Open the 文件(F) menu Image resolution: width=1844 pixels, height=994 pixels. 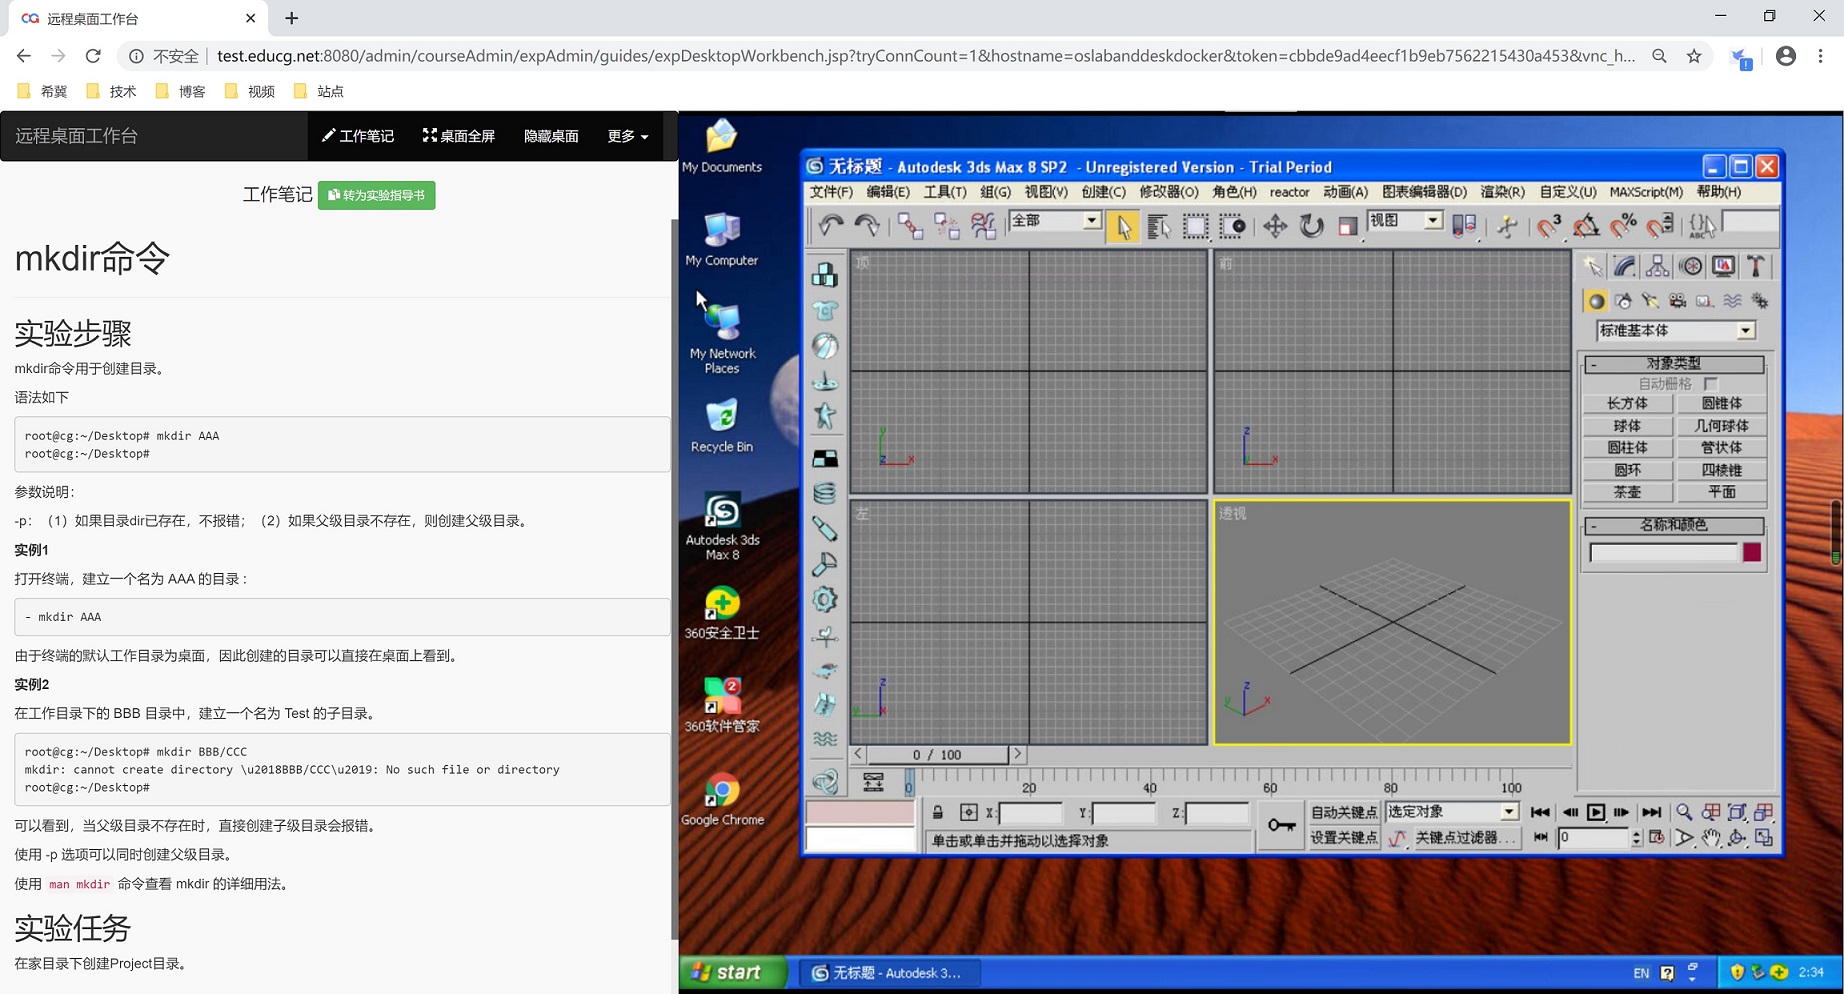coord(831,192)
